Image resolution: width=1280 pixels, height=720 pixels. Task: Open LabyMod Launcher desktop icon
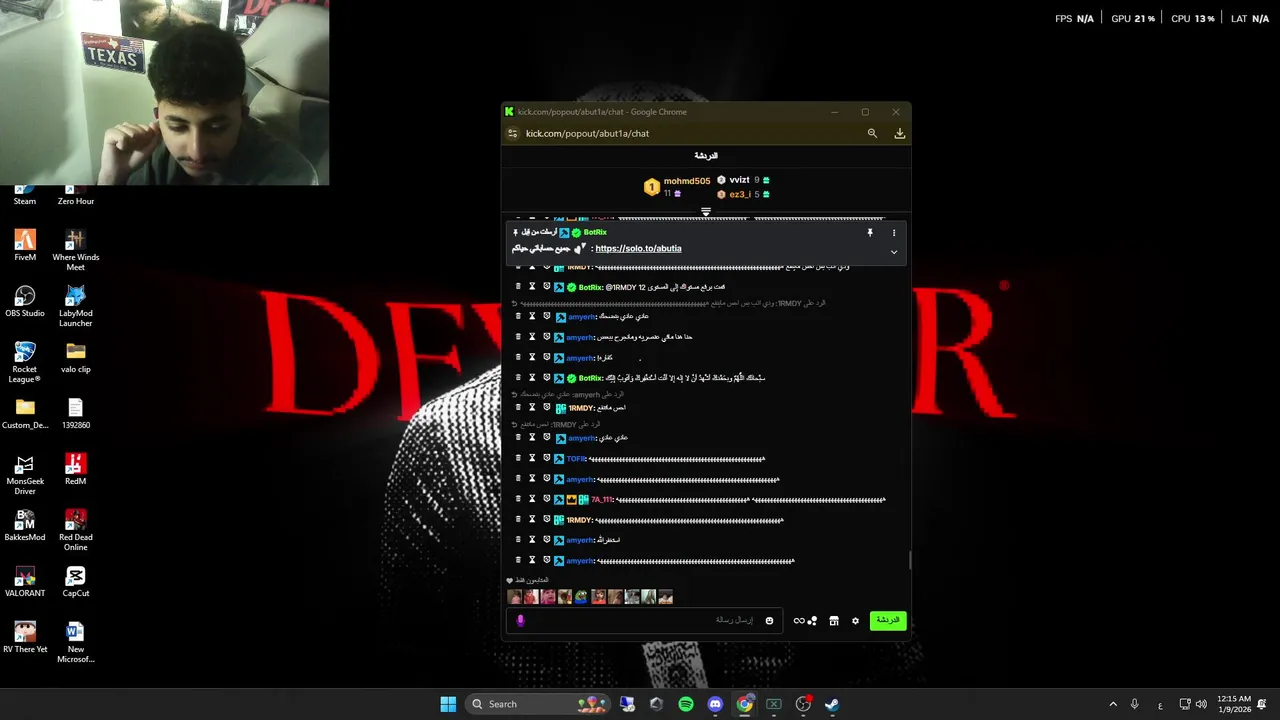click(x=75, y=306)
